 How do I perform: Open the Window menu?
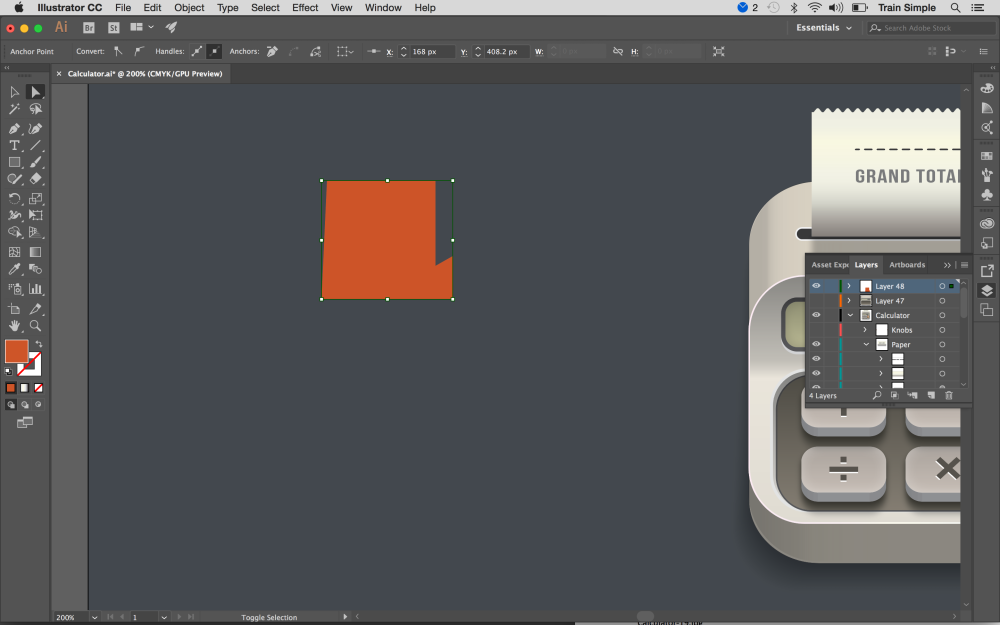[x=383, y=8]
